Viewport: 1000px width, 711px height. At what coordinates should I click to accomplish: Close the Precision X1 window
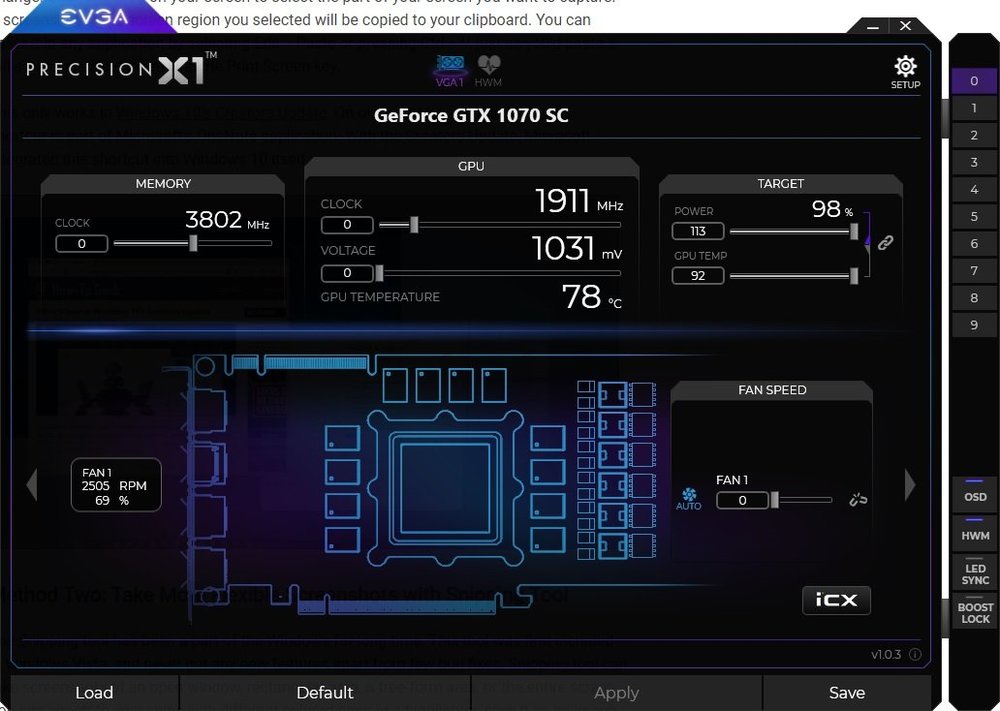pyautogui.click(x=906, y=26)
